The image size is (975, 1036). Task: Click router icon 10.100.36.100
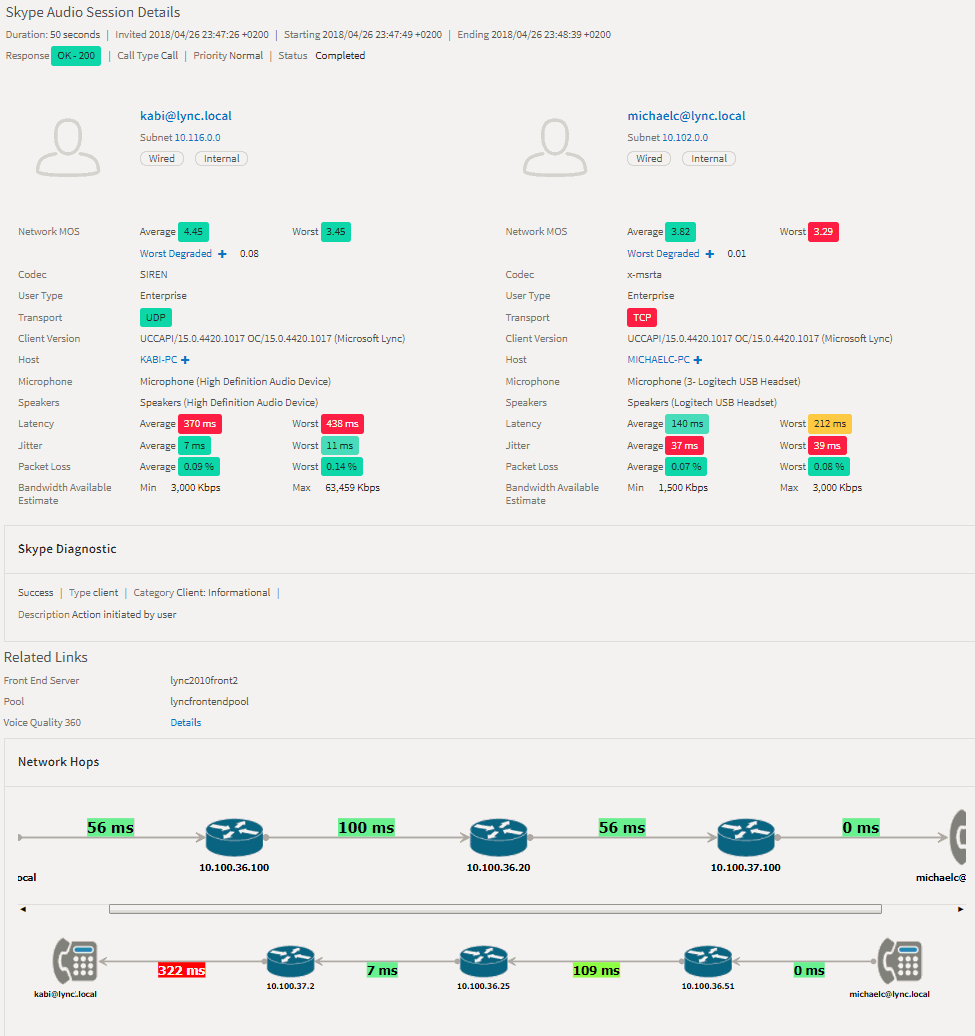tap(235, 837)
